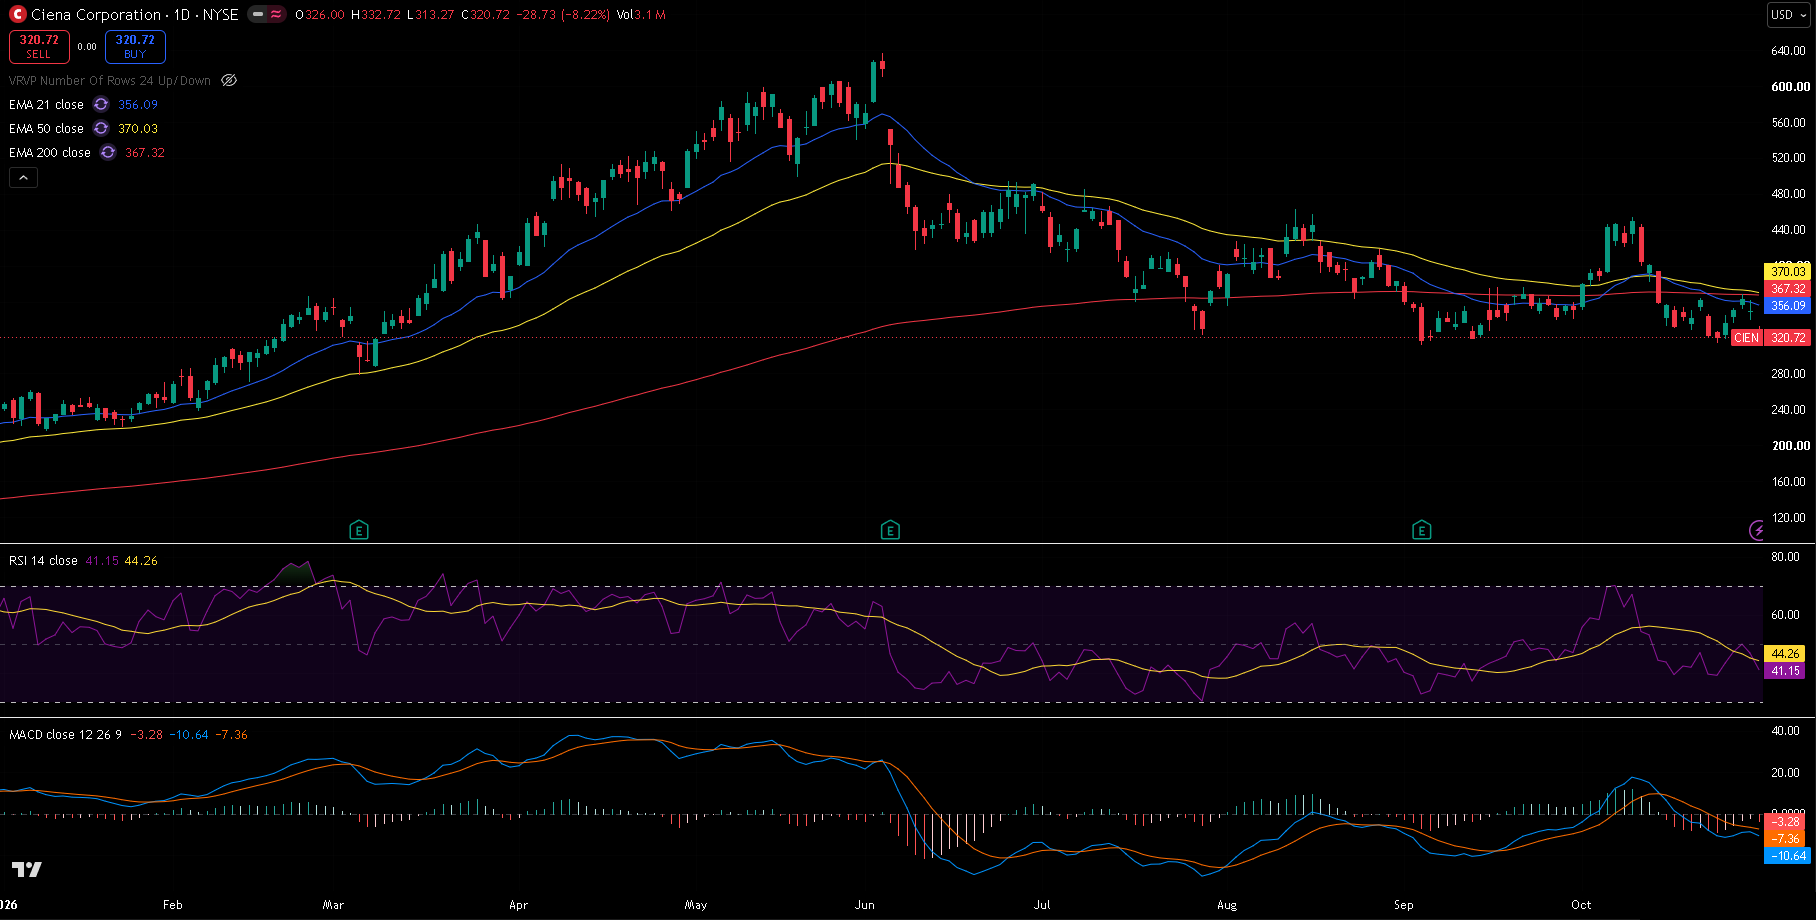Click the -28.73 (-8.22%) change value
This screenshot has height=920, width=1816.
[x=562, y=15]
